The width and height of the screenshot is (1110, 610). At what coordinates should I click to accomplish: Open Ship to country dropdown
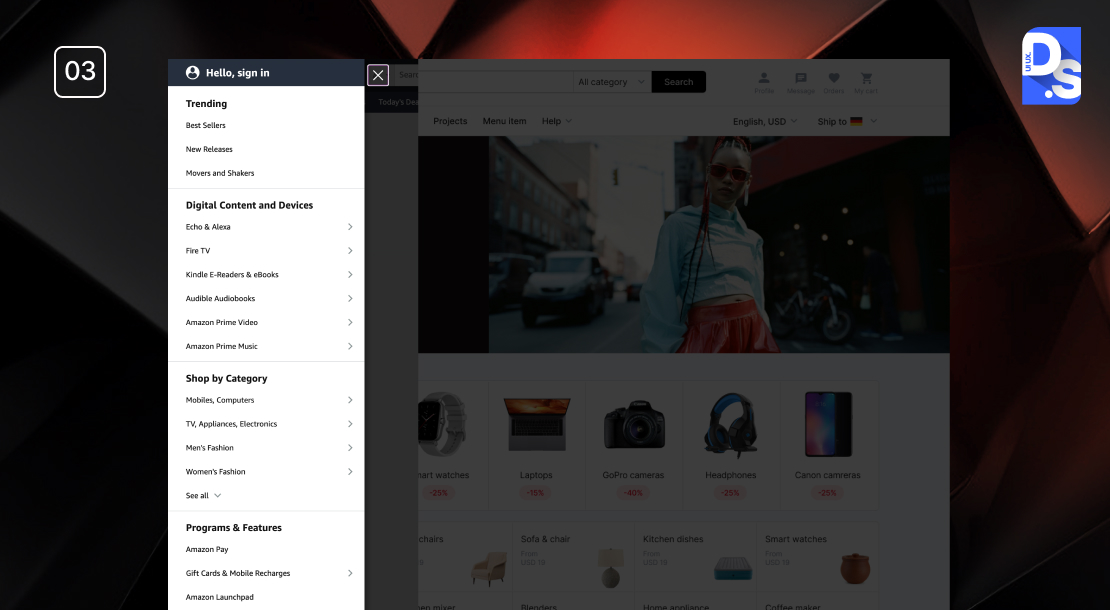click(x=847, y=121)
